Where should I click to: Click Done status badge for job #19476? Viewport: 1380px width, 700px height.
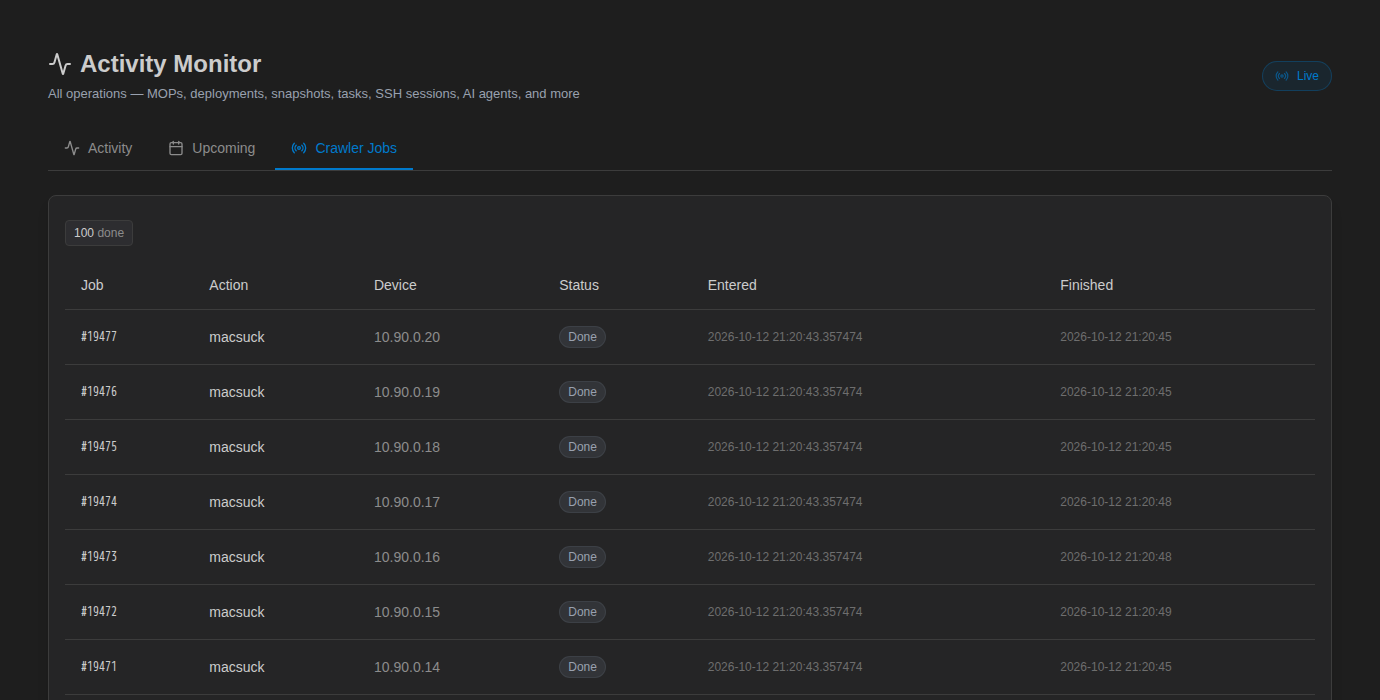click(x=582, y=392)
